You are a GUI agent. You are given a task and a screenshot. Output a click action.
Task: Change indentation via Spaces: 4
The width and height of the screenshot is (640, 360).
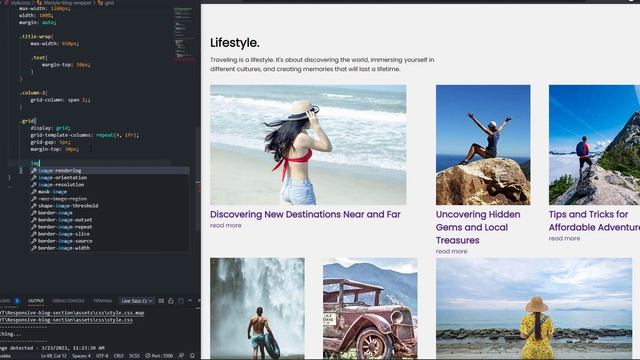tap(82, 356)
